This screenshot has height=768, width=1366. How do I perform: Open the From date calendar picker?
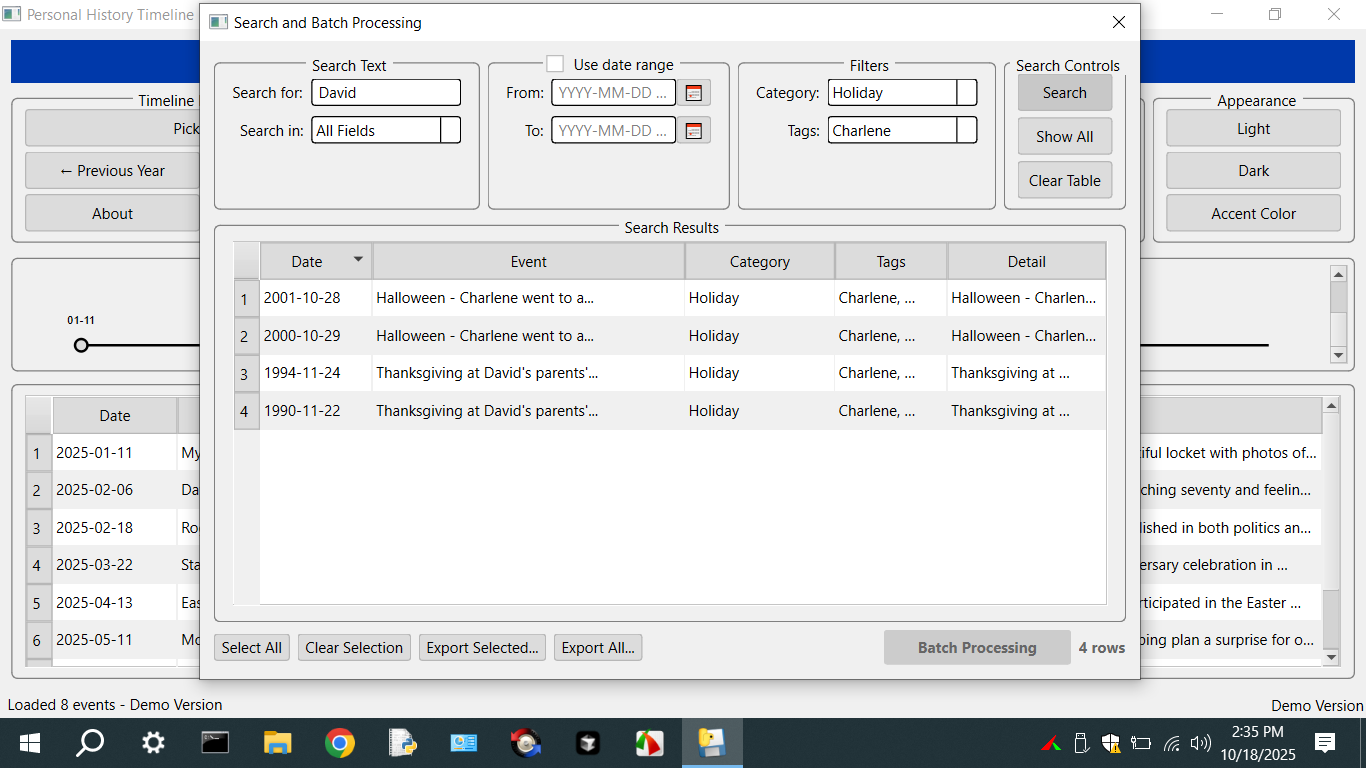pyautogui.click(x=694, y=93)
